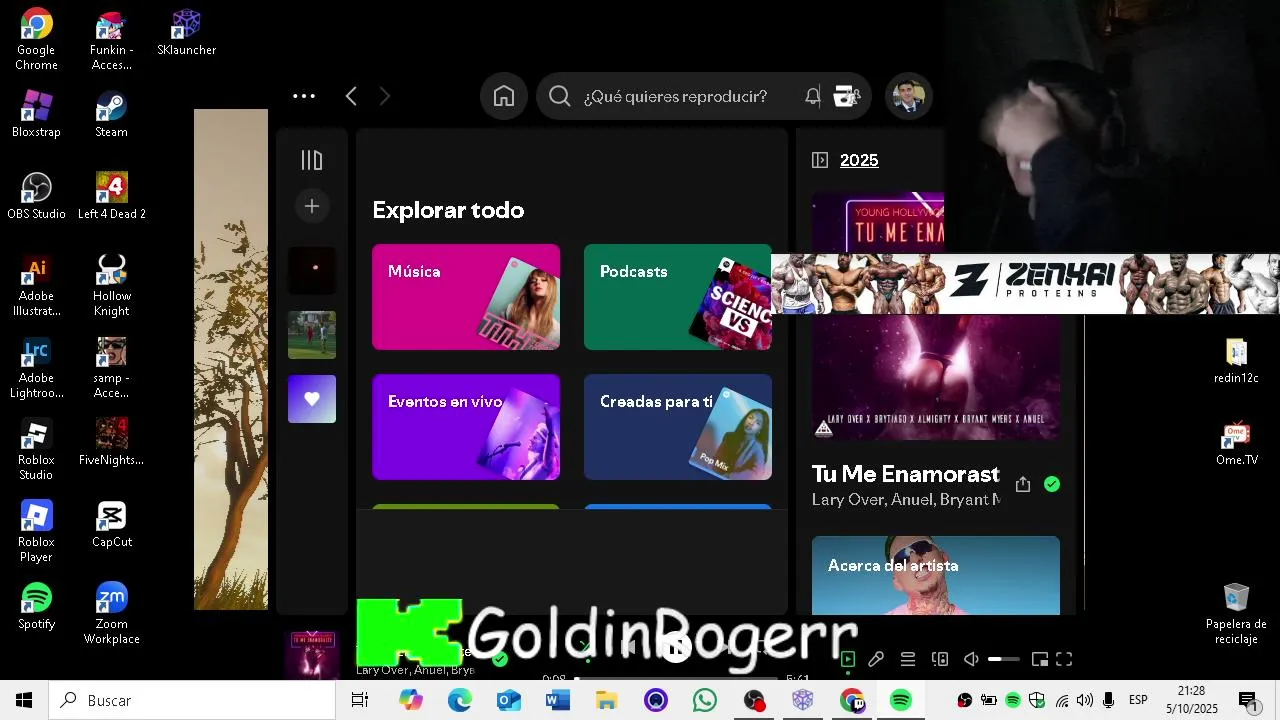1280x720 pixels.
Task: Open Steam desktop shortcut
Action: coord(111,115)
